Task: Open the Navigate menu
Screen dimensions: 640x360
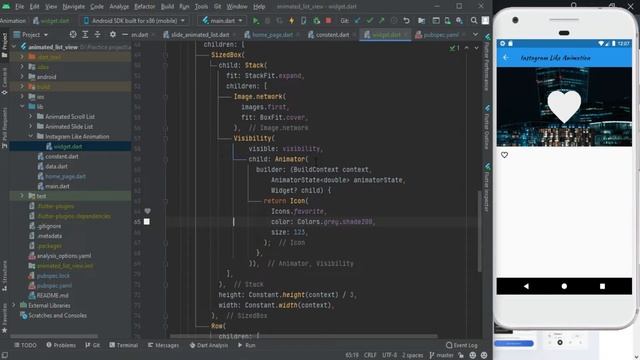Action: pos(73,7)
